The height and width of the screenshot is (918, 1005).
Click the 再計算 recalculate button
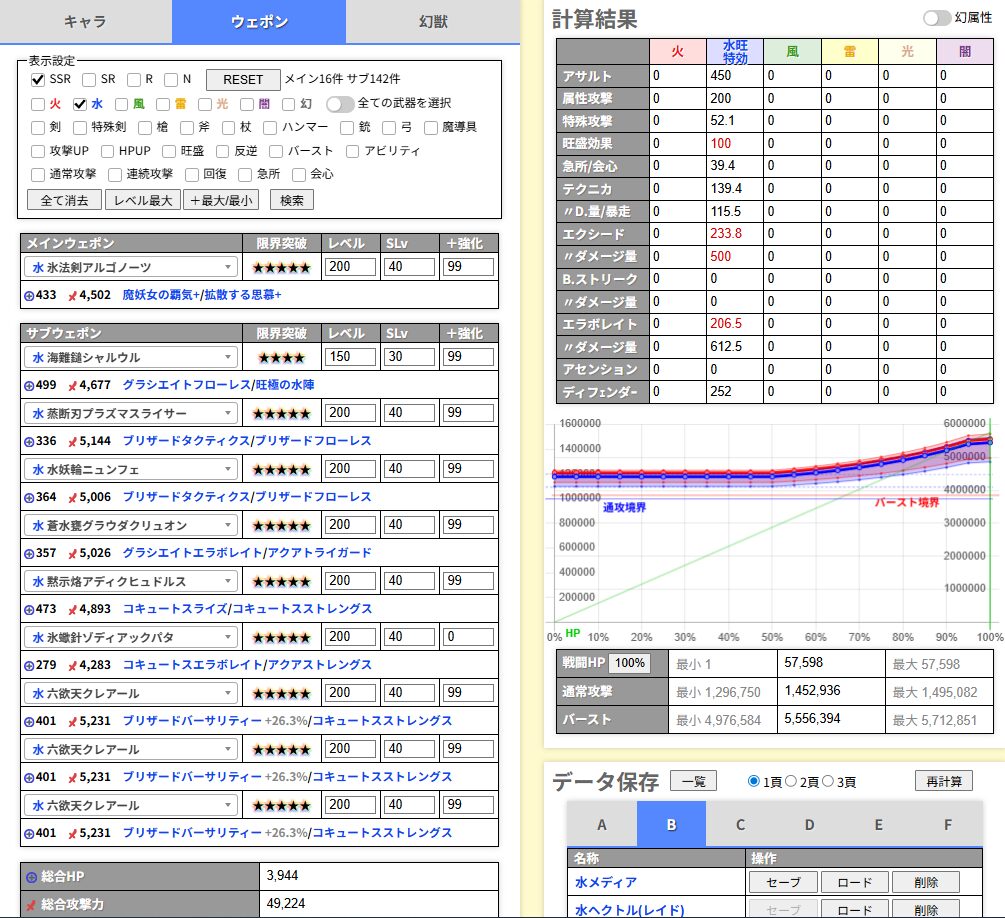pyautogui.click(x=943, y=781)
